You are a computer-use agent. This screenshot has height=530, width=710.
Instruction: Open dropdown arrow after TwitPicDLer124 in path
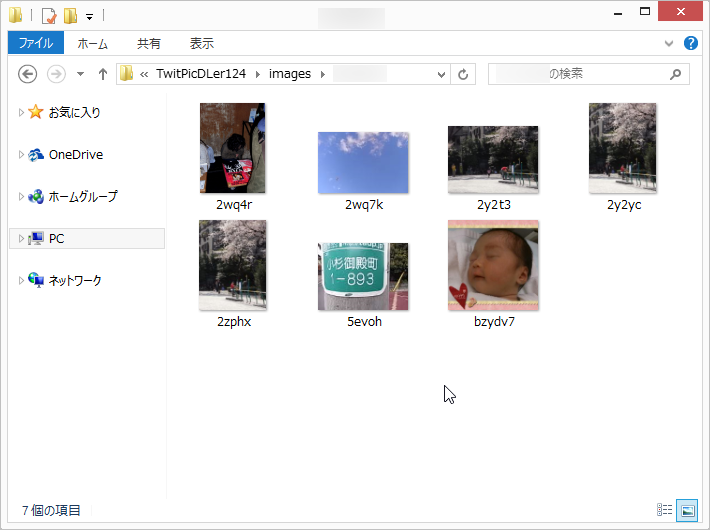click(258, 74)
